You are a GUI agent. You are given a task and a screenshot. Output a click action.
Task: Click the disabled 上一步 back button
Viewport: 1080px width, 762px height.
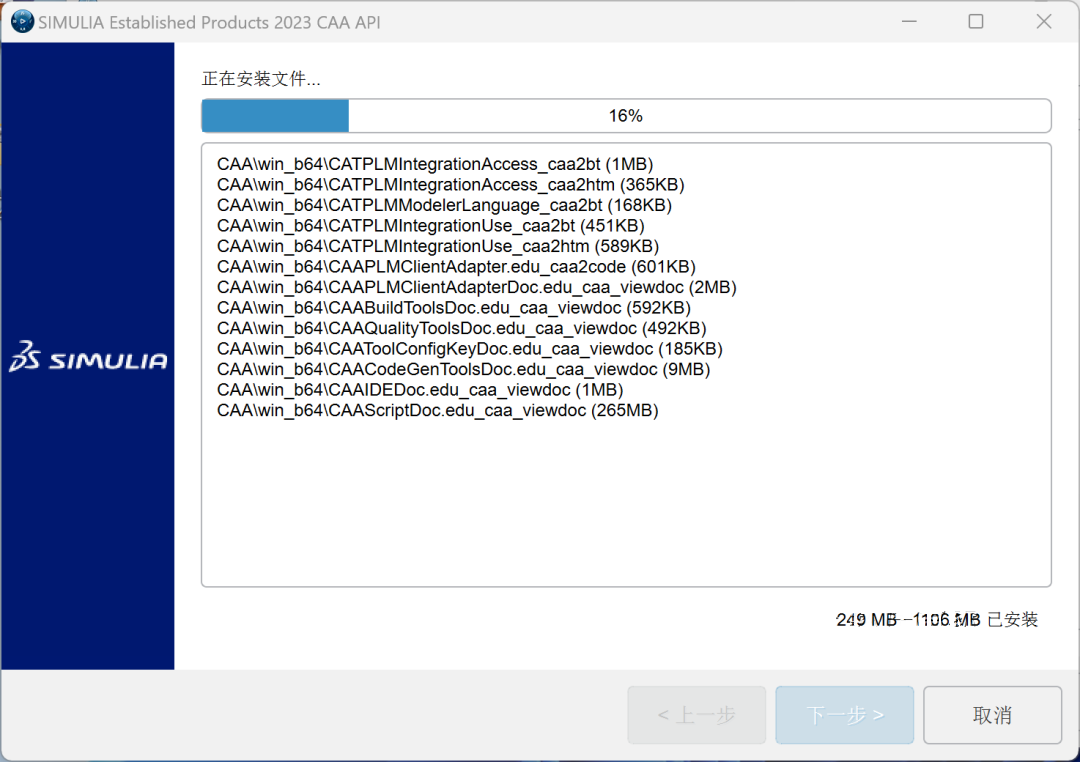coord(696,715)
